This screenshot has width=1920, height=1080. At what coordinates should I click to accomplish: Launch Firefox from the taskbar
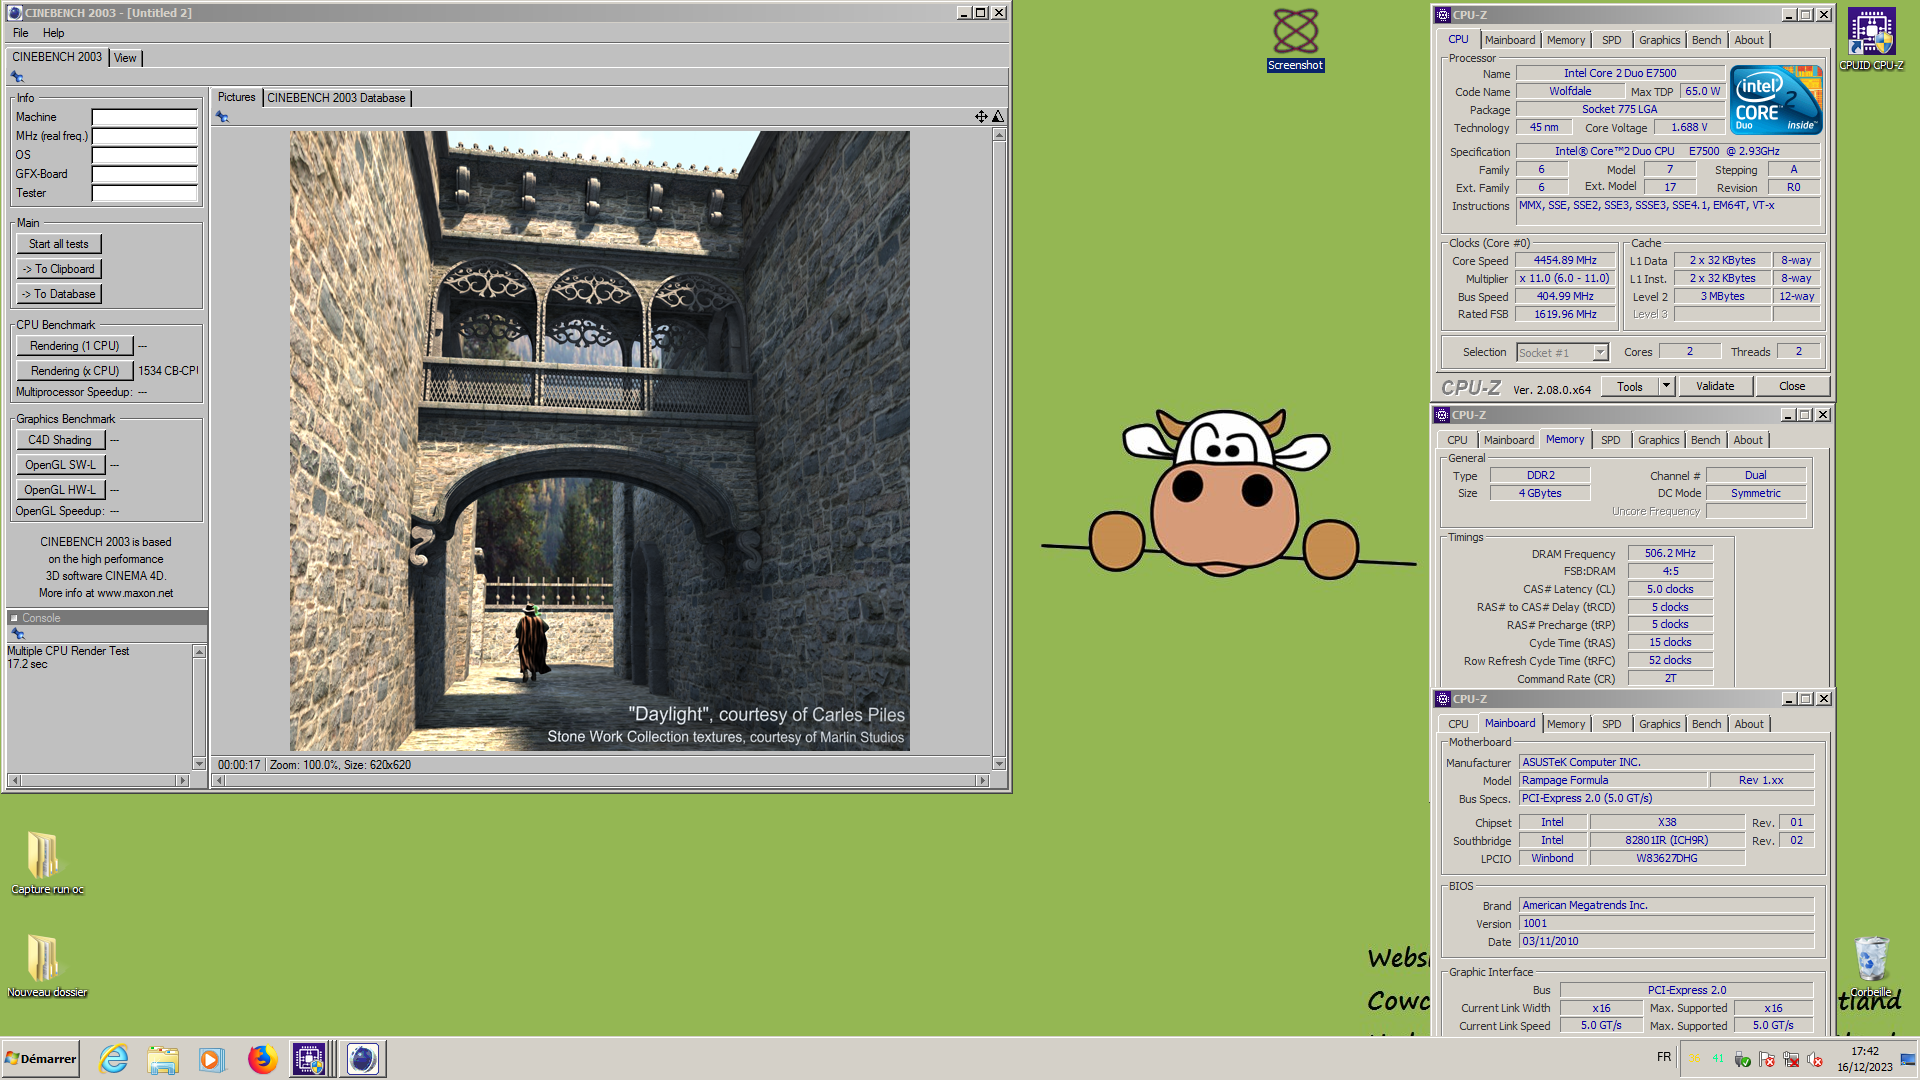[x=262, y=1059]
